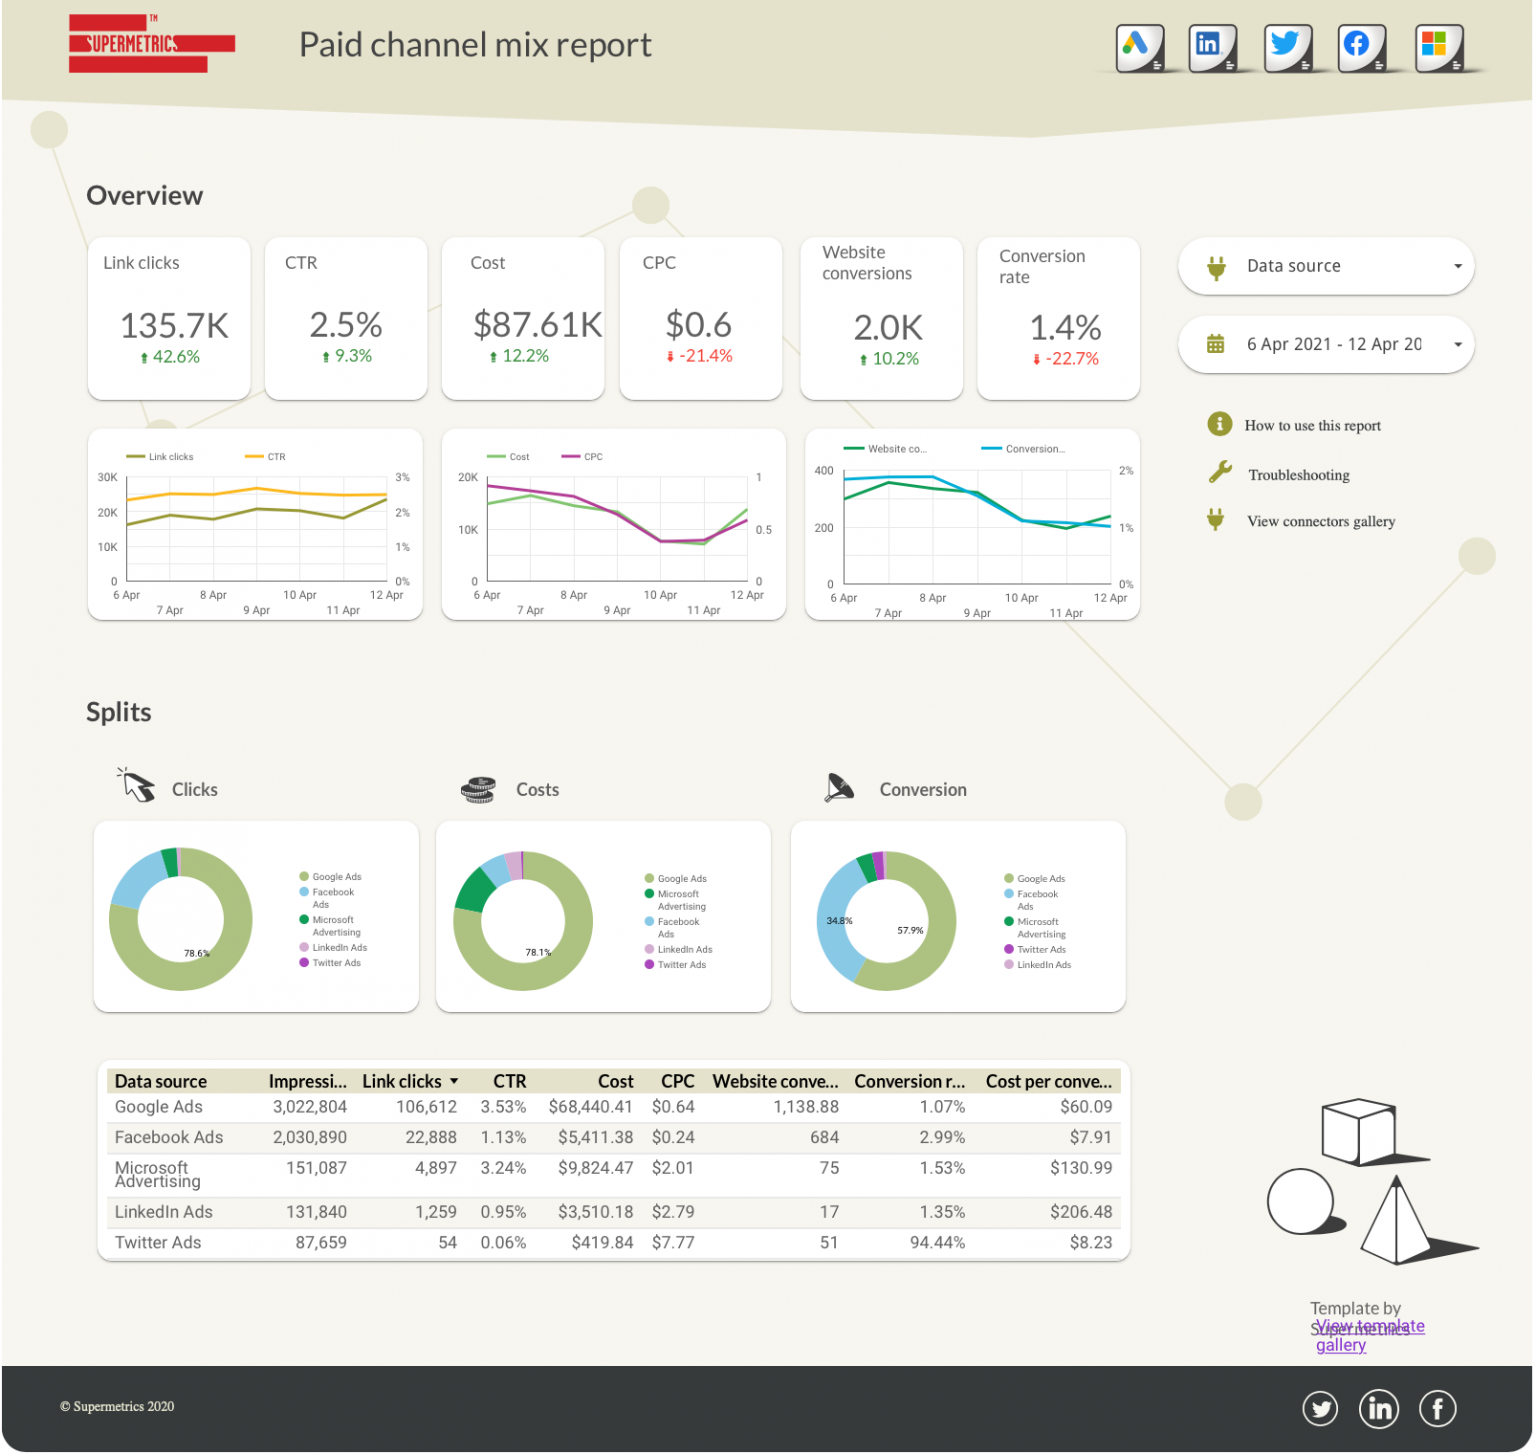This screenshot has width=1536, height=1454.
Task: Expand the date range selector showing 6 Apr 2021
Action: click(x=1325, y=344)
